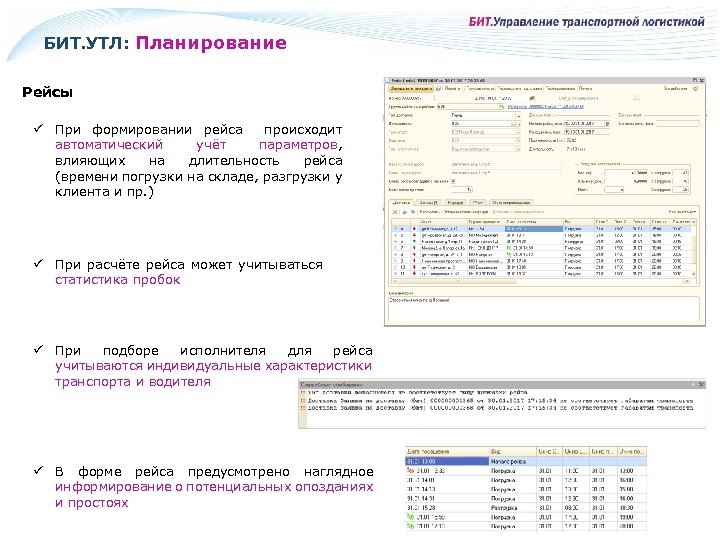
Task: Select the first 'Доставка' tab above the table
Action: 401,202
